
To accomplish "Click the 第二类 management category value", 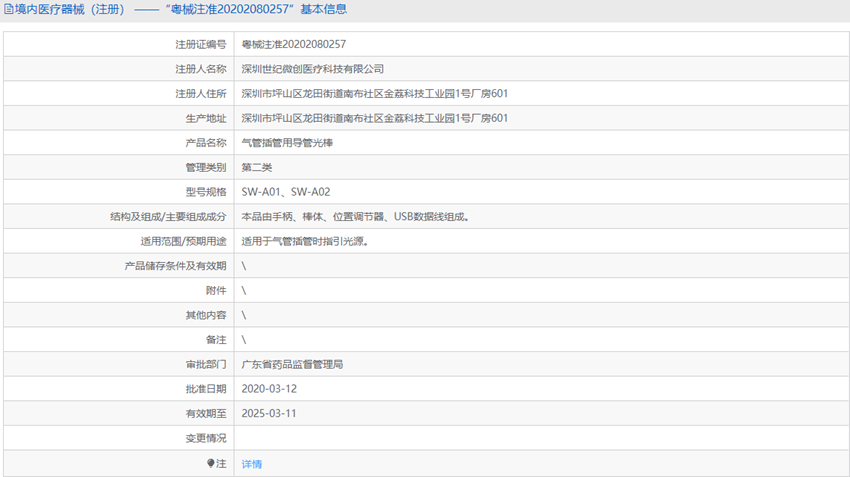I will pos(256,167).
